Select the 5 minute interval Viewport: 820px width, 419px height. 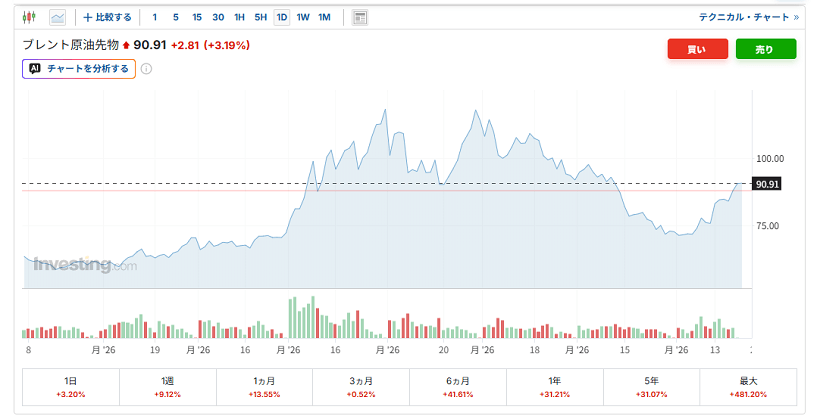(x=176, y=17)
